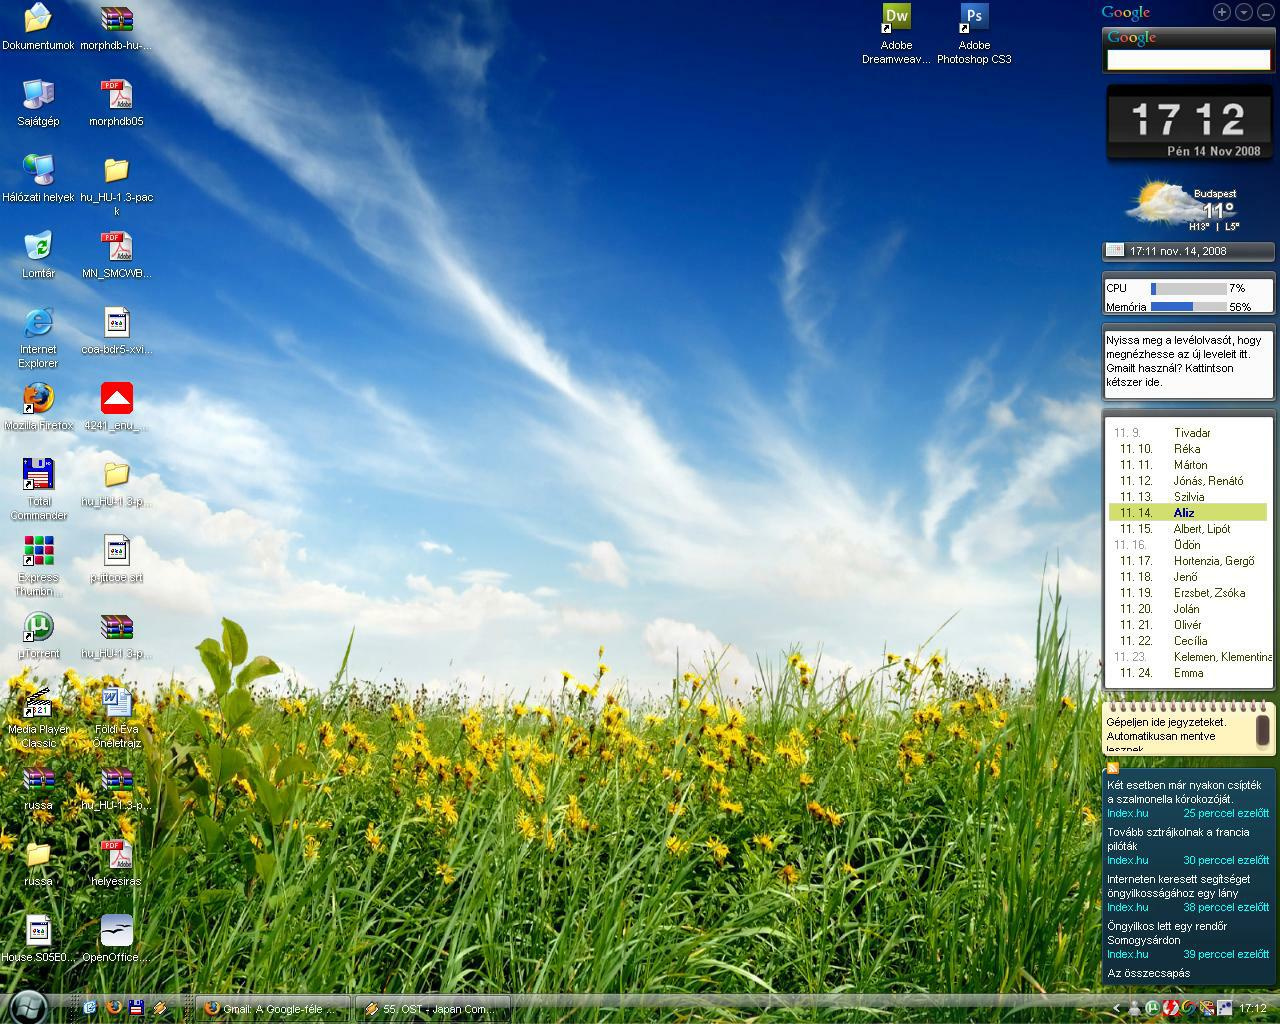Add gadget with sidebar plus button

[x=1222, y=12]
